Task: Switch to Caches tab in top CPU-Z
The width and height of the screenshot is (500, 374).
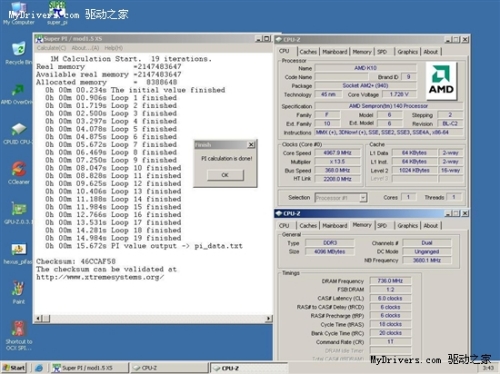Action: 308,52
